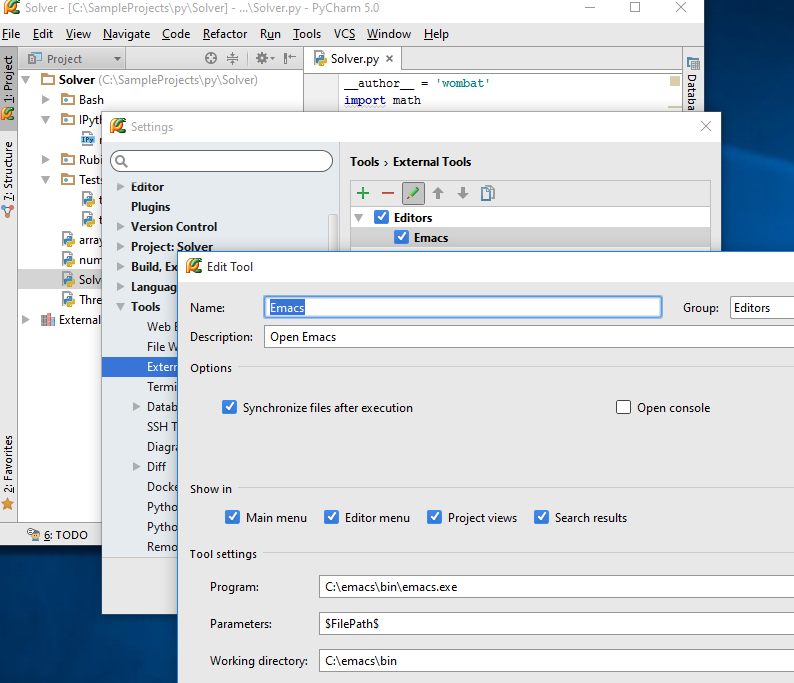Open the 2: Favorites tool window sidebar tab
Image resolution: width=794 pixels, height=683 pixels.
click(x=8, y=472)
